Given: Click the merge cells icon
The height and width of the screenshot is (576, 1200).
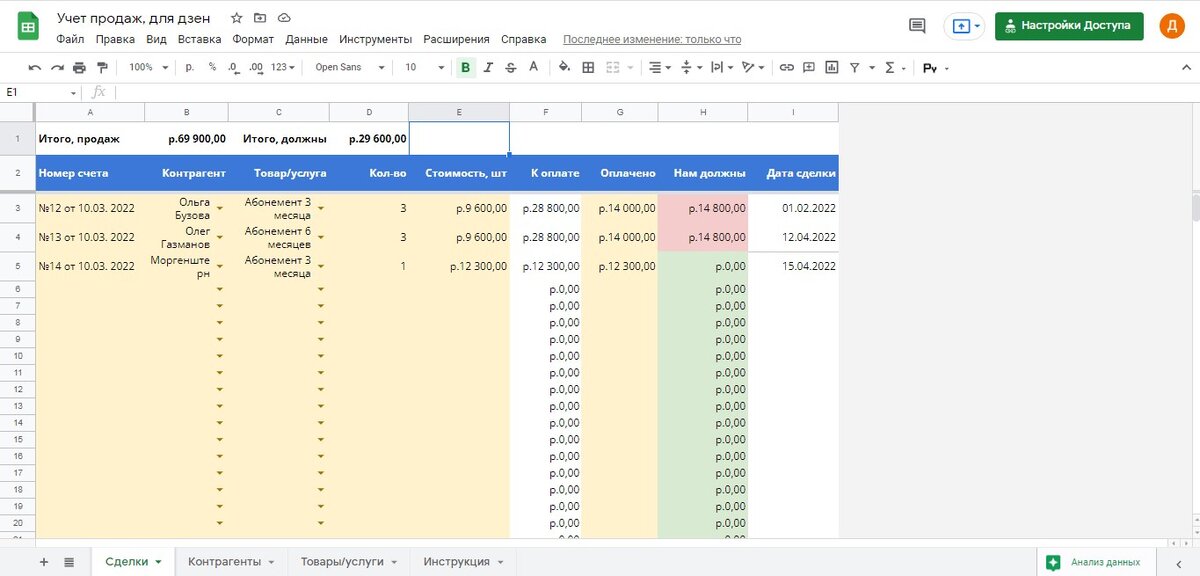Looking at the screenshot, I should pyautogui.click(x=611, y=67).
